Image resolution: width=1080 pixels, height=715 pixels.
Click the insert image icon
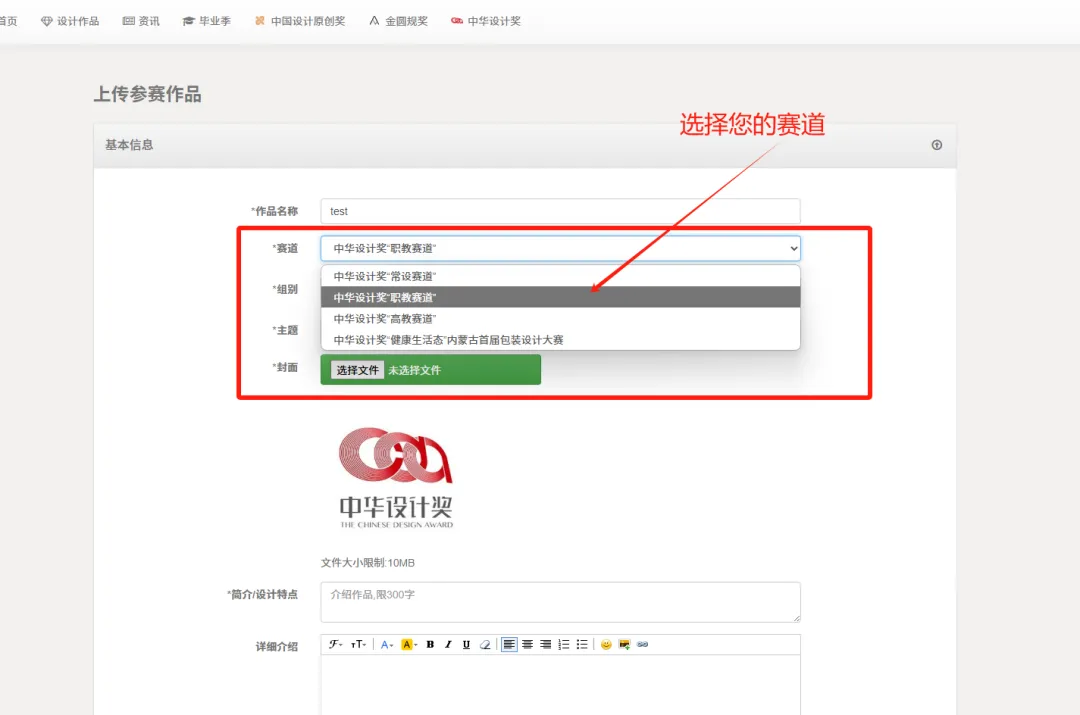point(624,644)
